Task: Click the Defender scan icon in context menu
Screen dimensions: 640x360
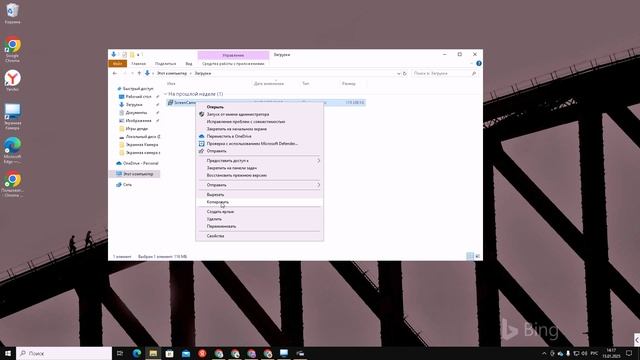Action: pyautogui.click(x=201, y=144)
